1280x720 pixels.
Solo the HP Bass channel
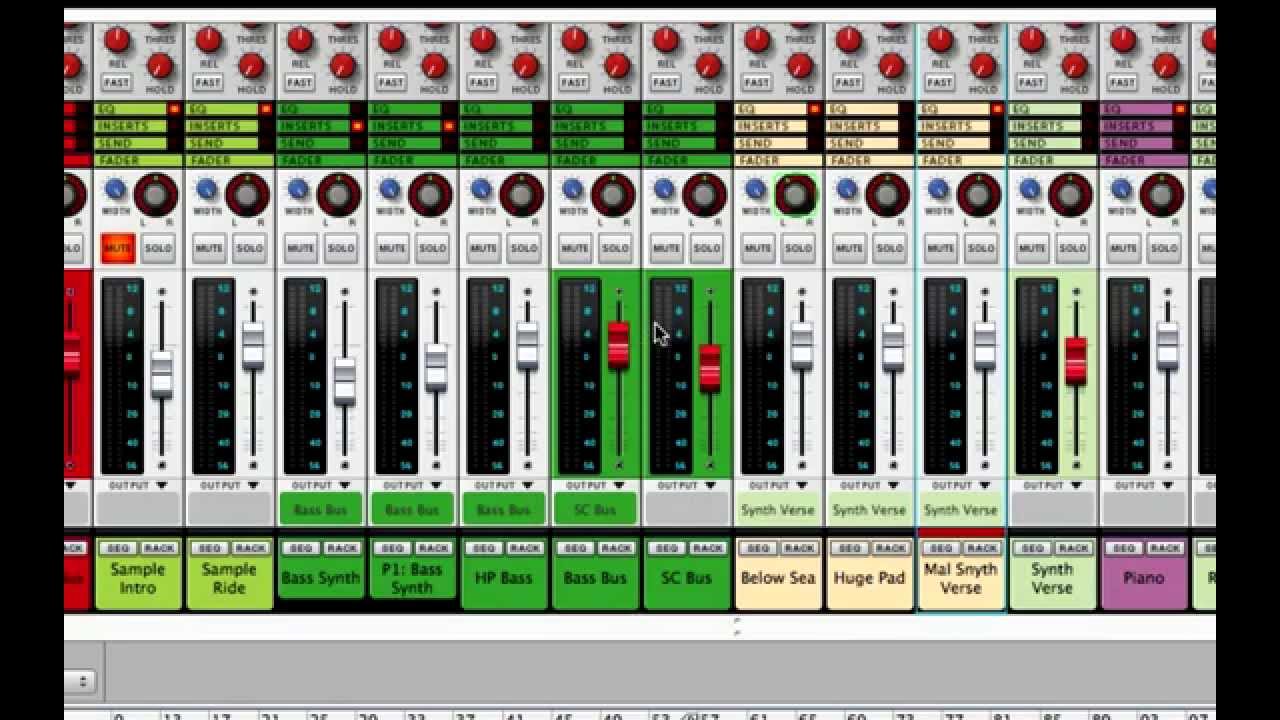click(524, 248)
